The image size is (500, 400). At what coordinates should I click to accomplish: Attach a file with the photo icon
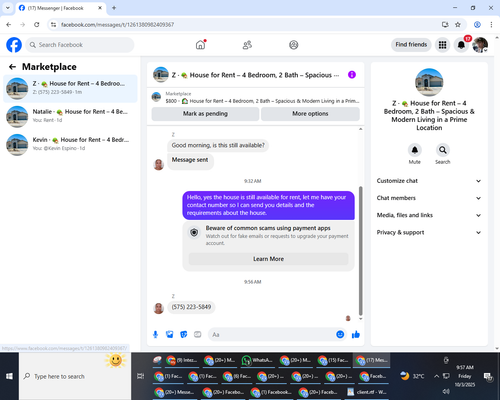(x=170, y=334)
